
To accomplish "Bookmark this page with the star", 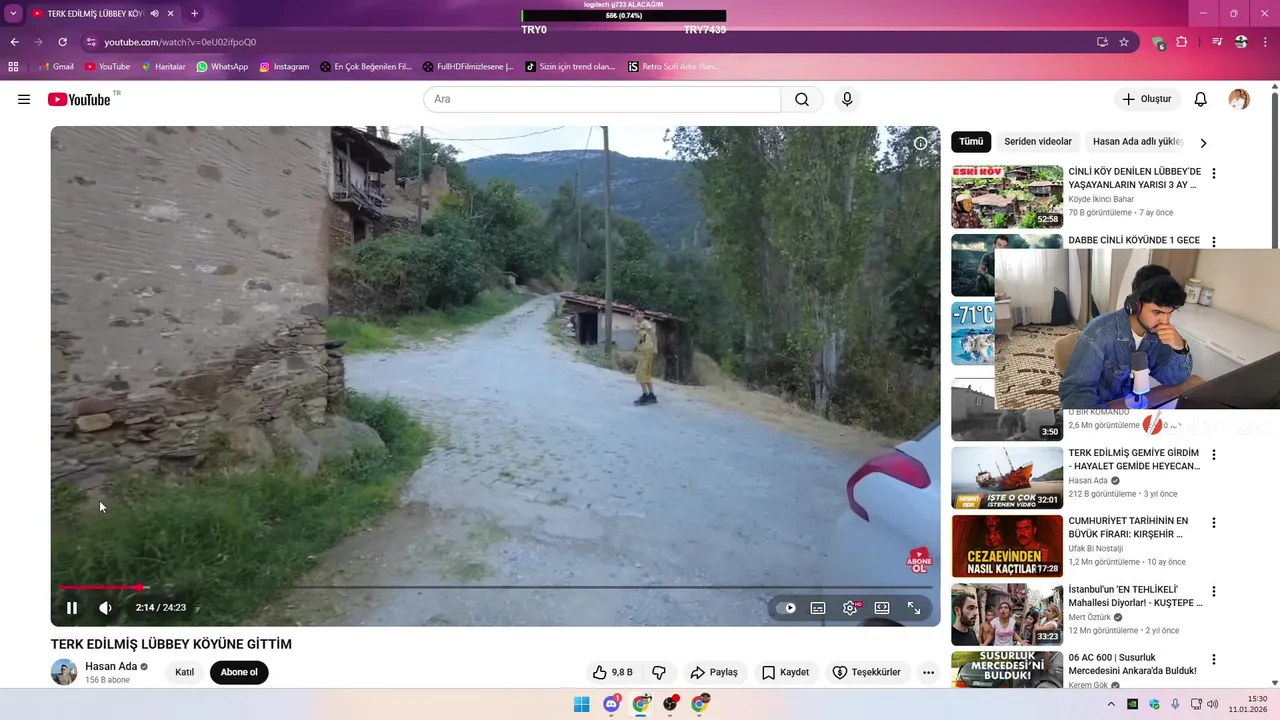I will [1124, 42].
